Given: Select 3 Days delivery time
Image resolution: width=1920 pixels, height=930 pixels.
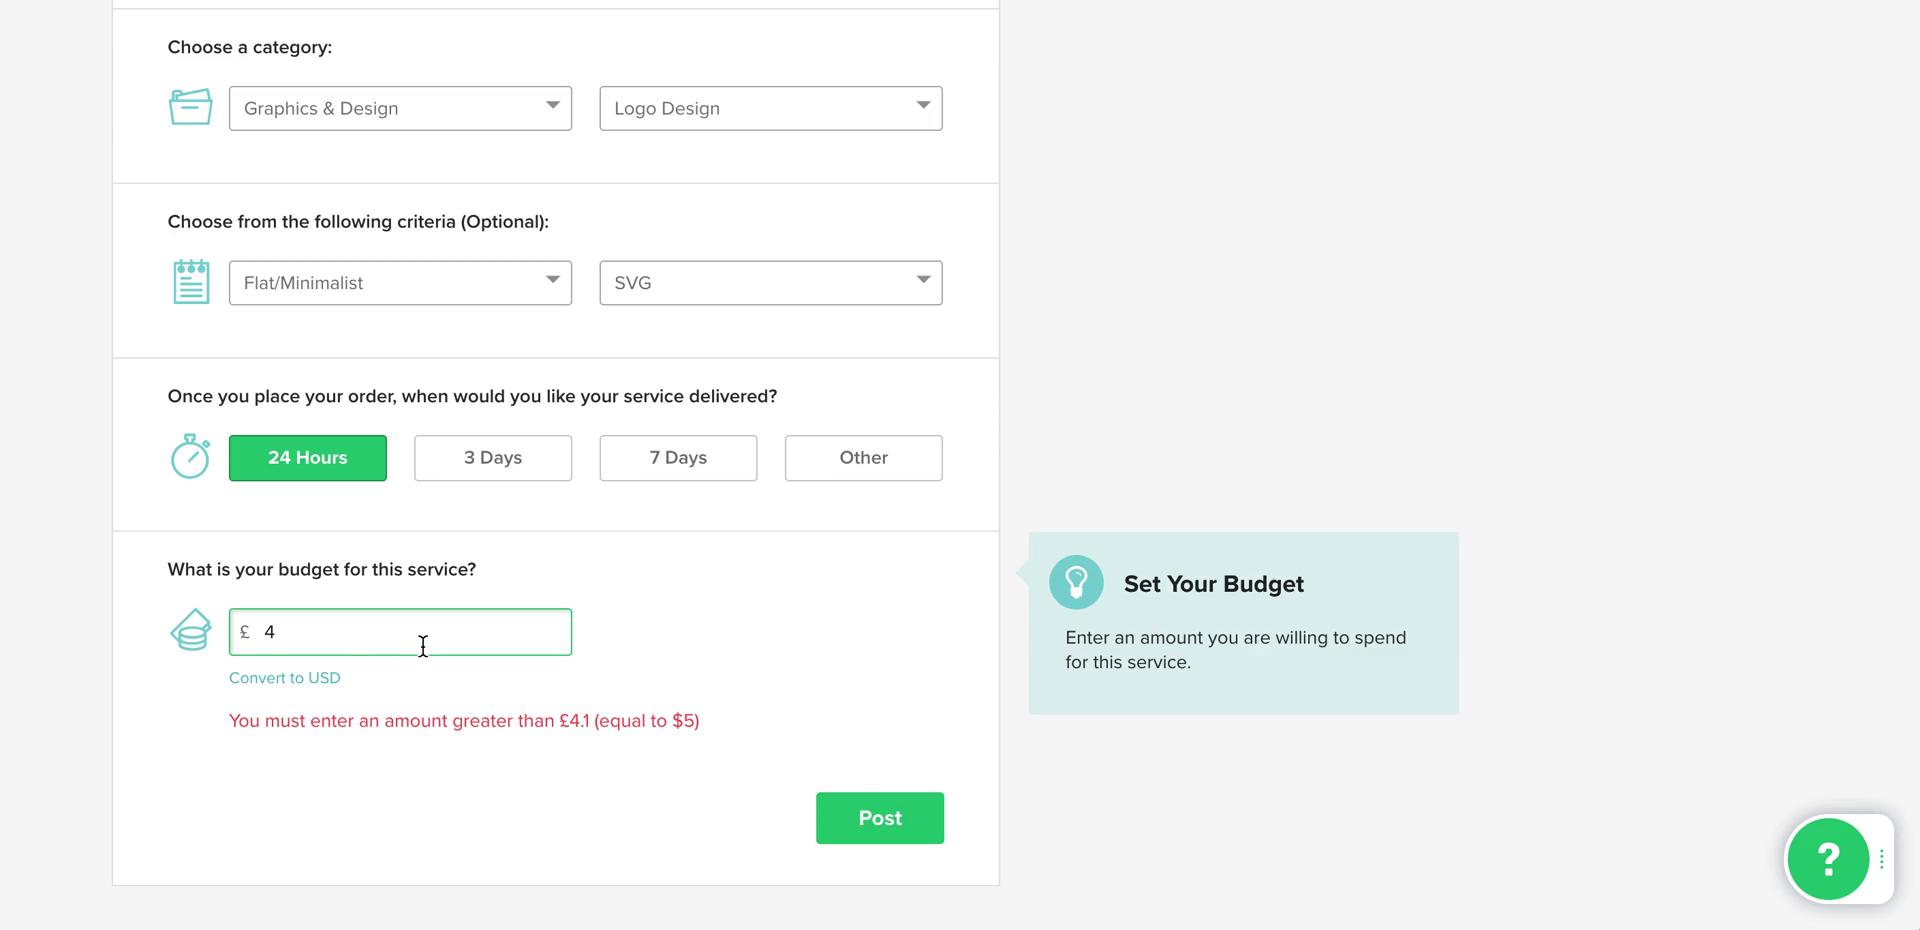Looking at the screenshot, I should tap(493, 458).
